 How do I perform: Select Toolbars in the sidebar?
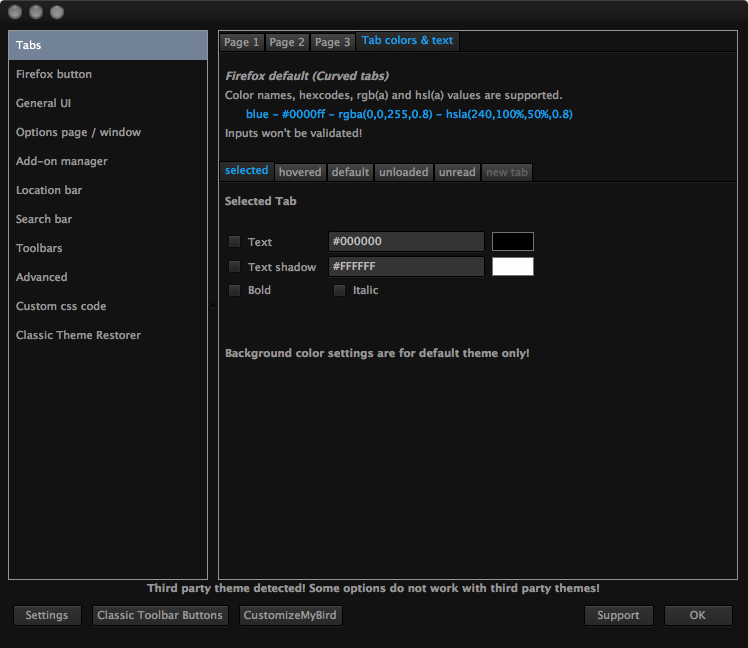108,248
